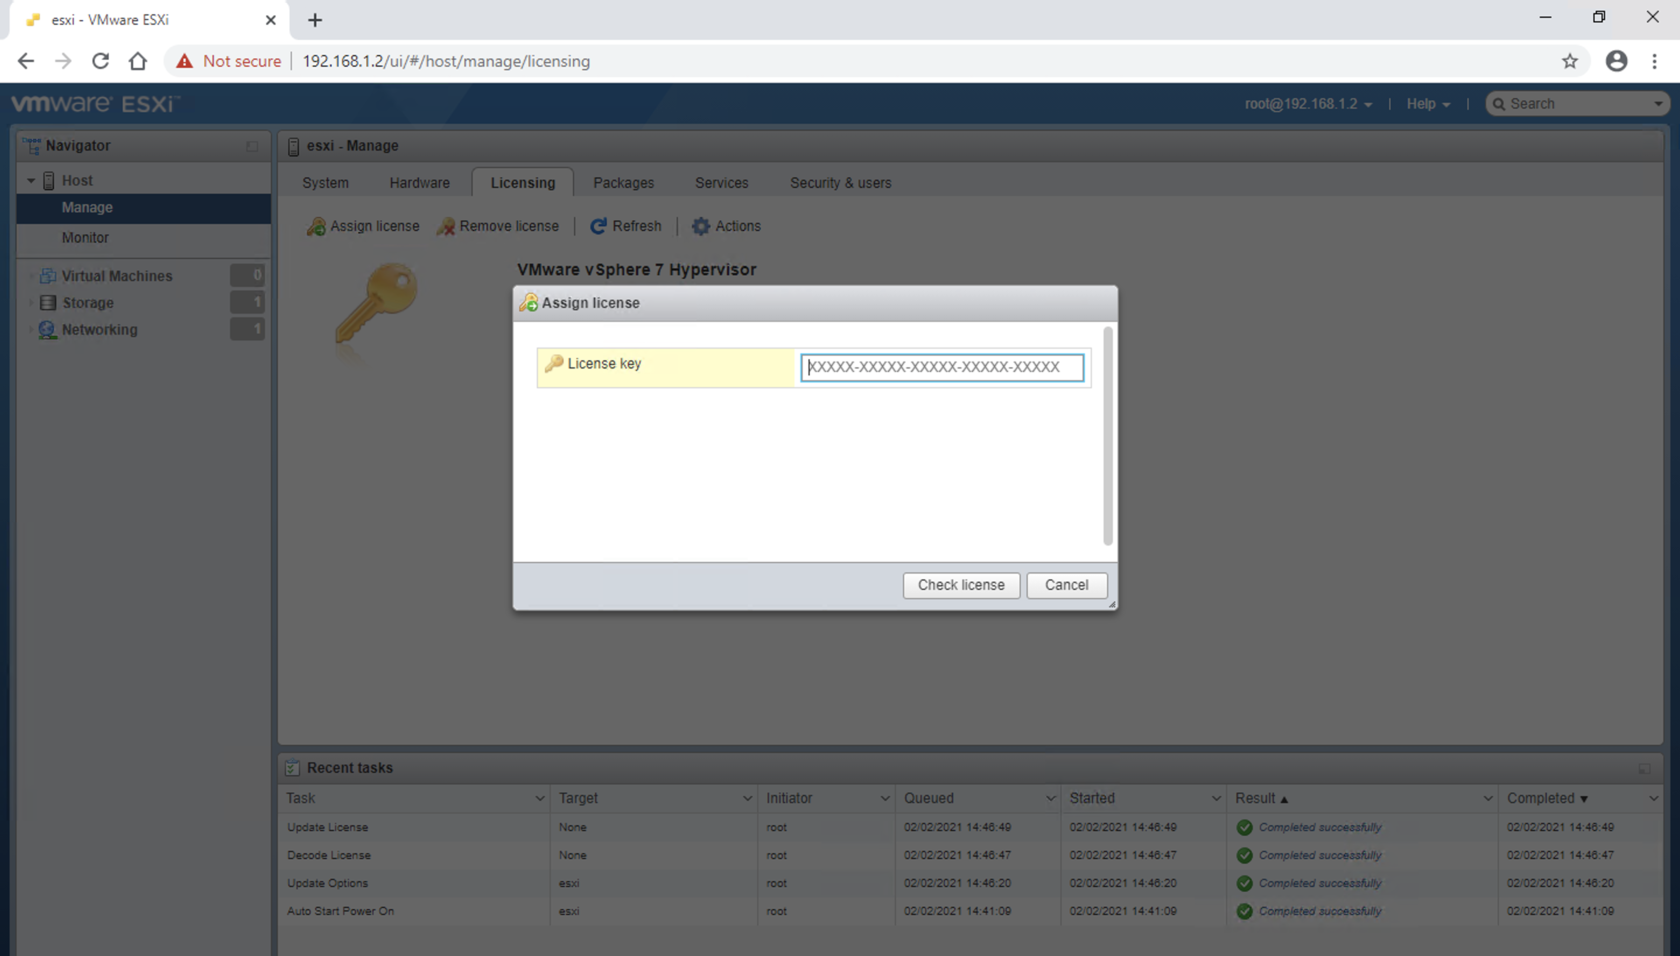Viewport: 1680px width, 956px height.
Task: Open the Result column dropdown arrow
Action: (x=1488, y=798)
